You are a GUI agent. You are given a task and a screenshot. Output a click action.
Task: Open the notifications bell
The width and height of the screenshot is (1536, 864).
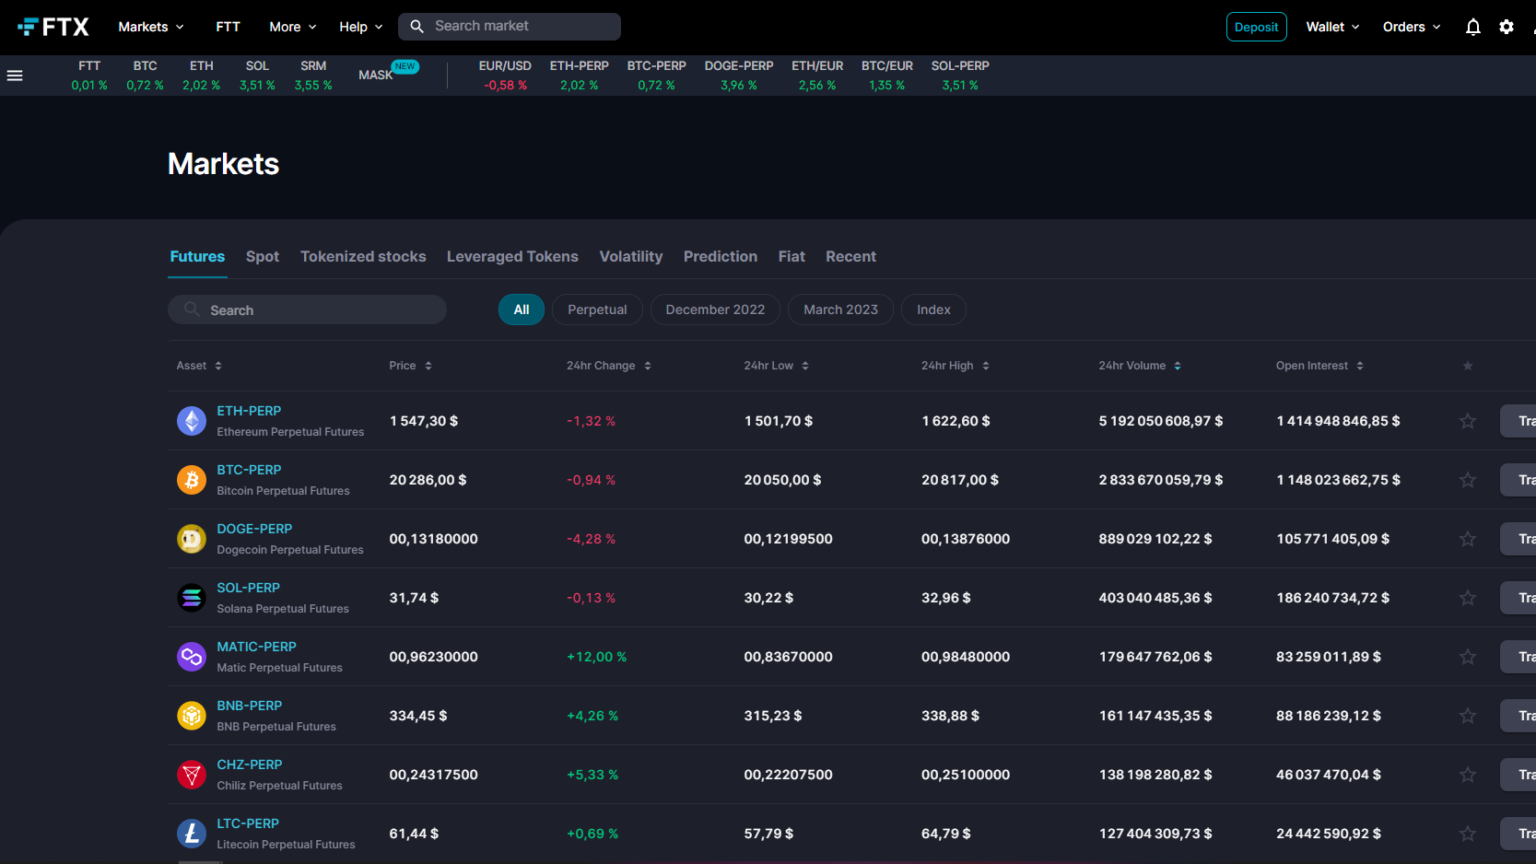pos(1472,27)
